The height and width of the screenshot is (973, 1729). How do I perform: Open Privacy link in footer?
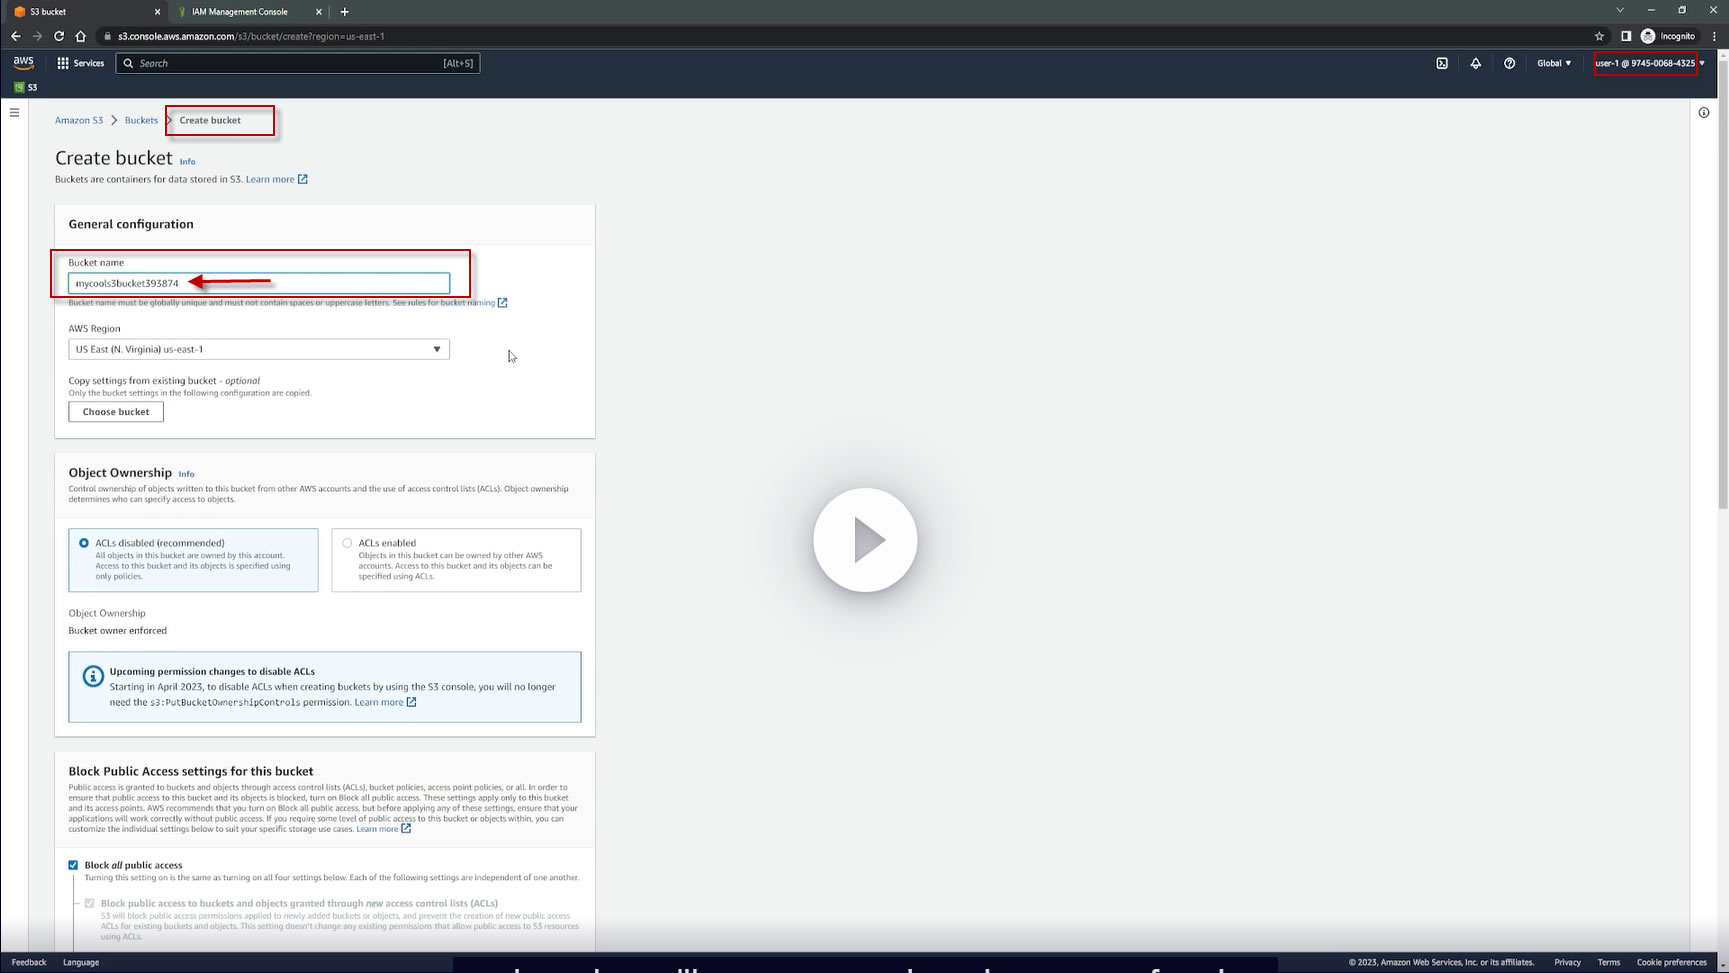pyautogui.click(x=1567, y=962)
